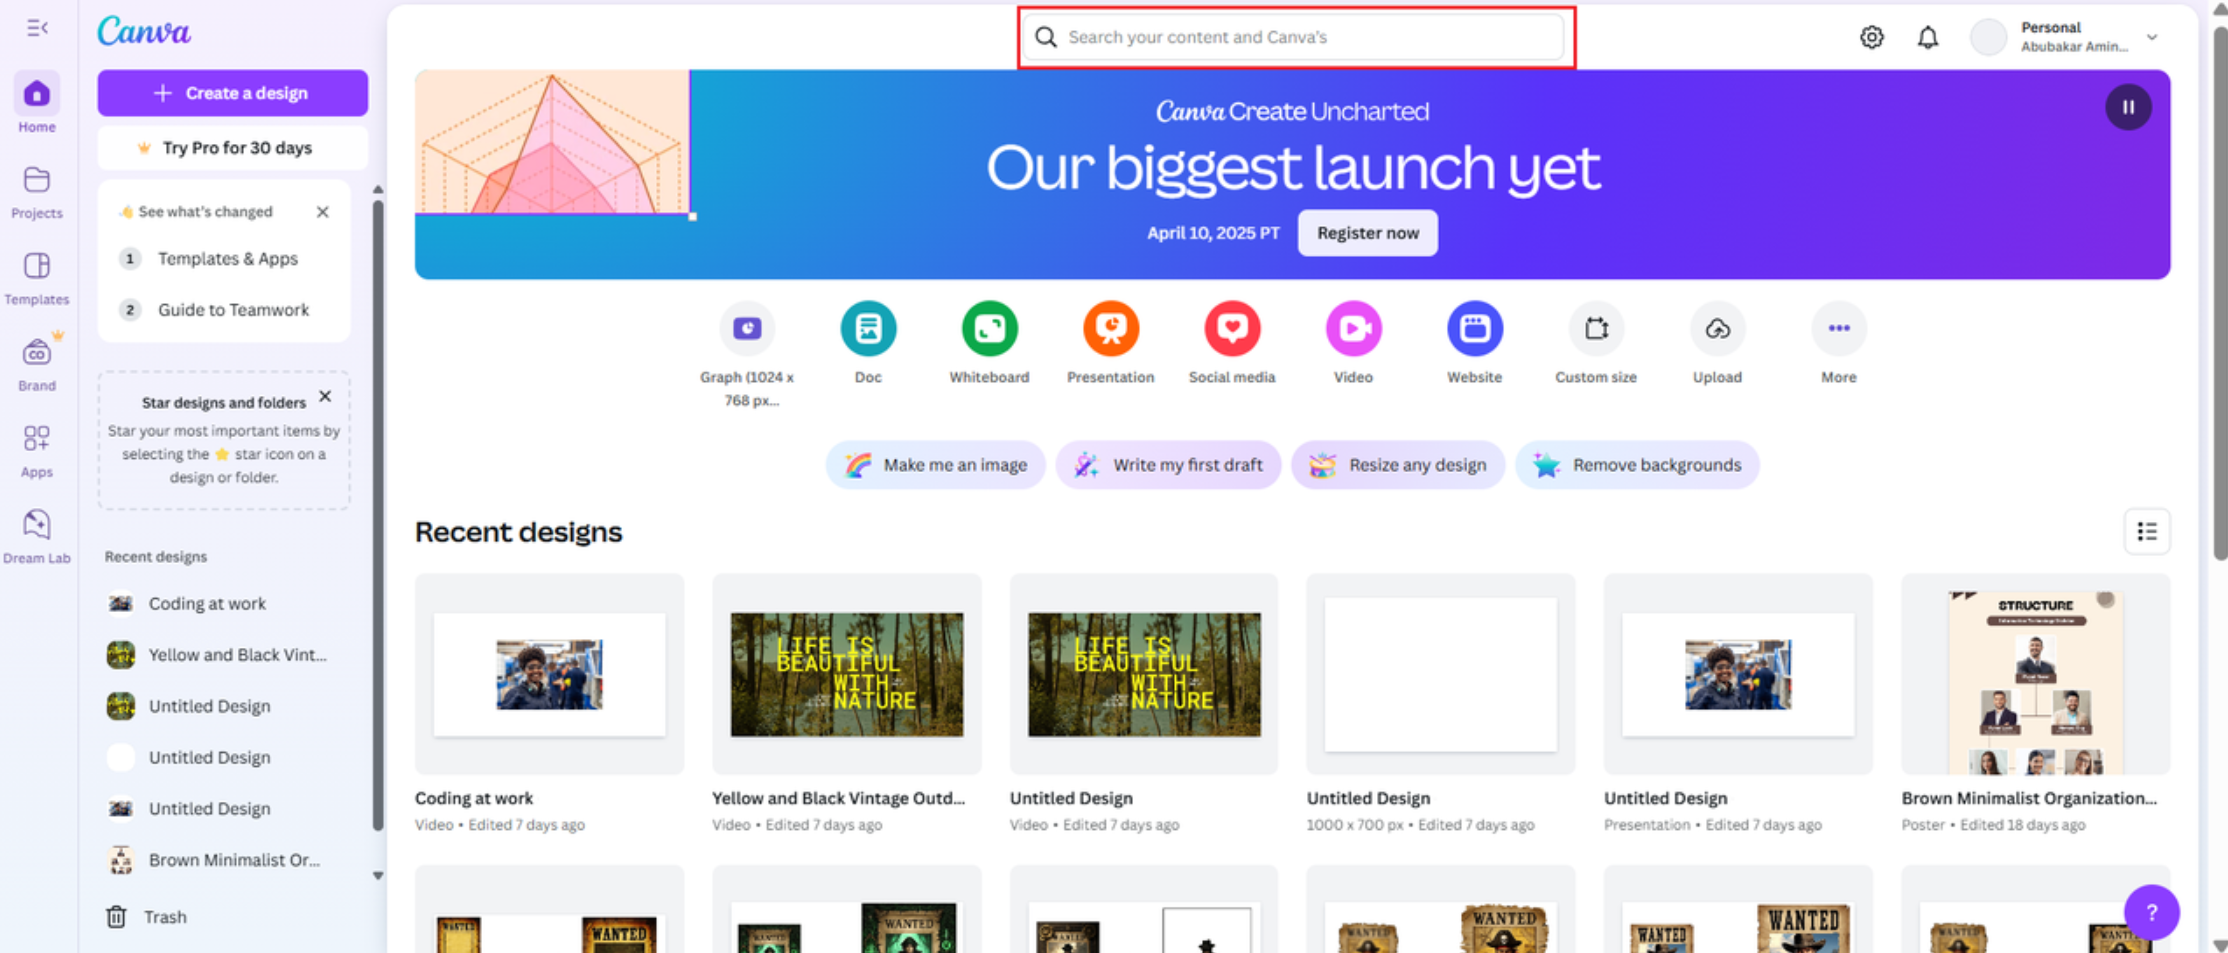Dismiss the Star designs and folders tip
The image size is (2228, 953).
pyautogui.click(x=325, y=396)
